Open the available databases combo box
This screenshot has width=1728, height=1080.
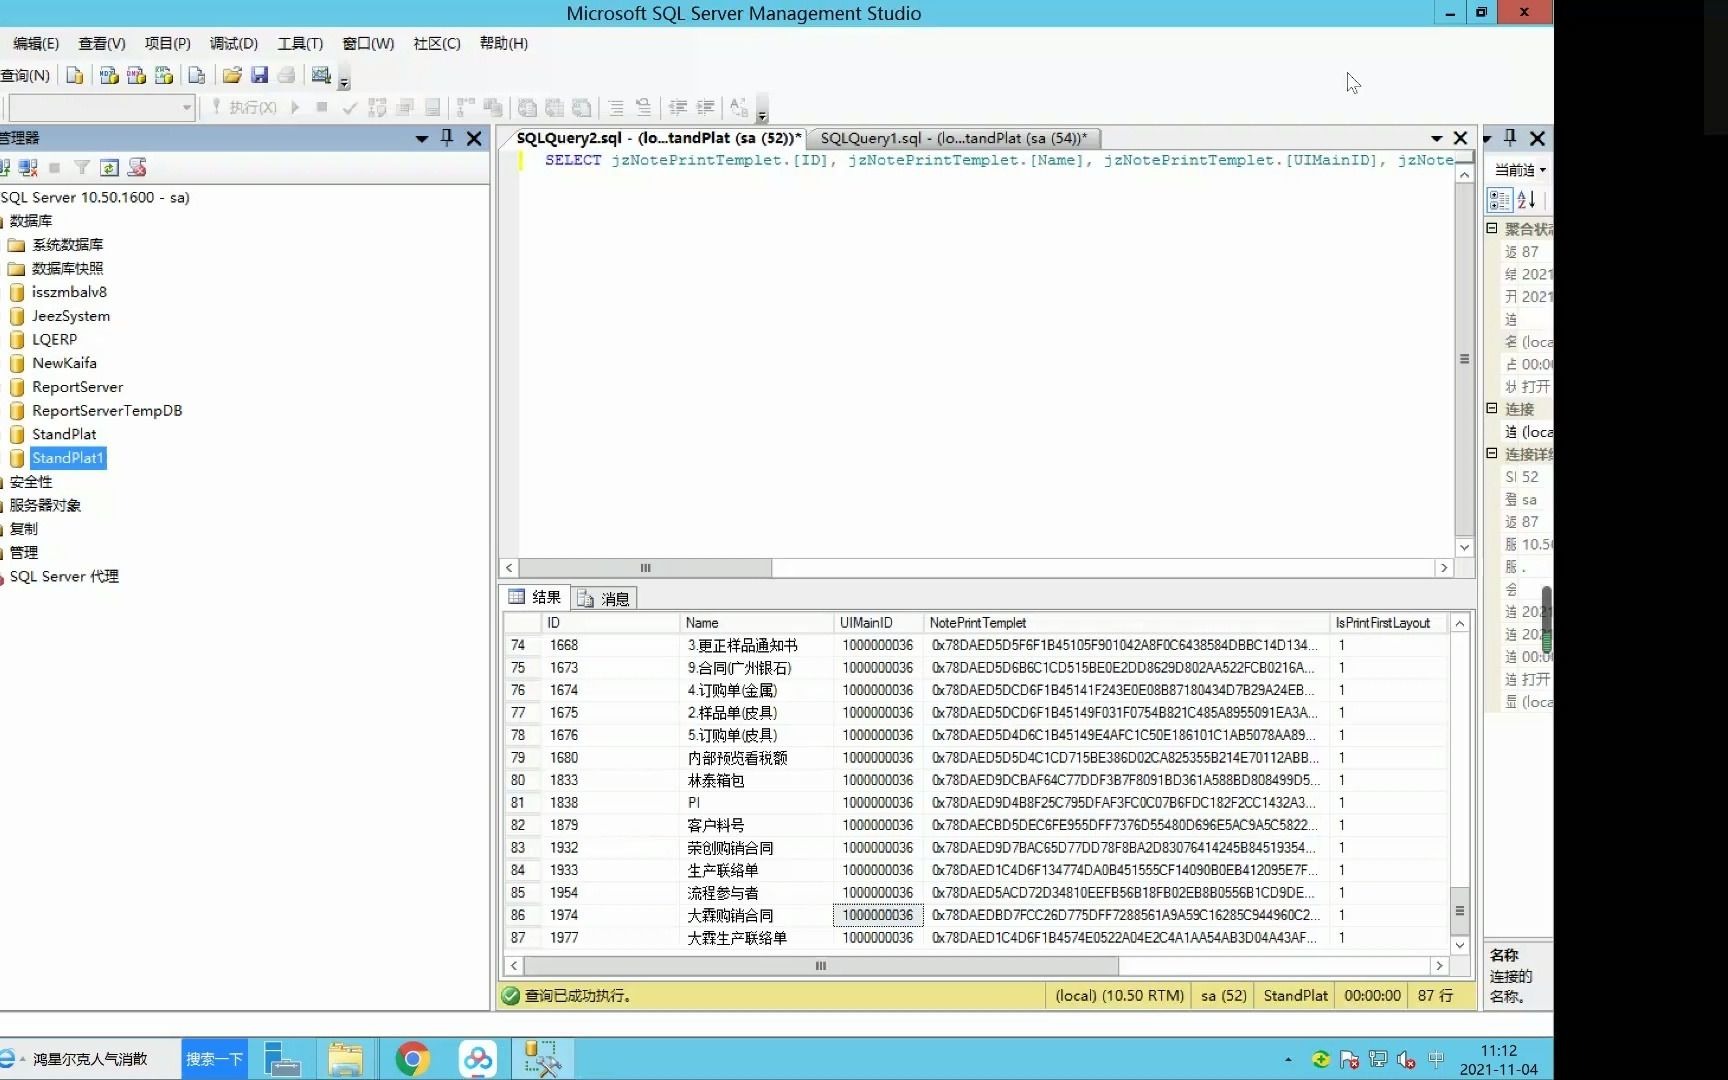pos(100,107)
